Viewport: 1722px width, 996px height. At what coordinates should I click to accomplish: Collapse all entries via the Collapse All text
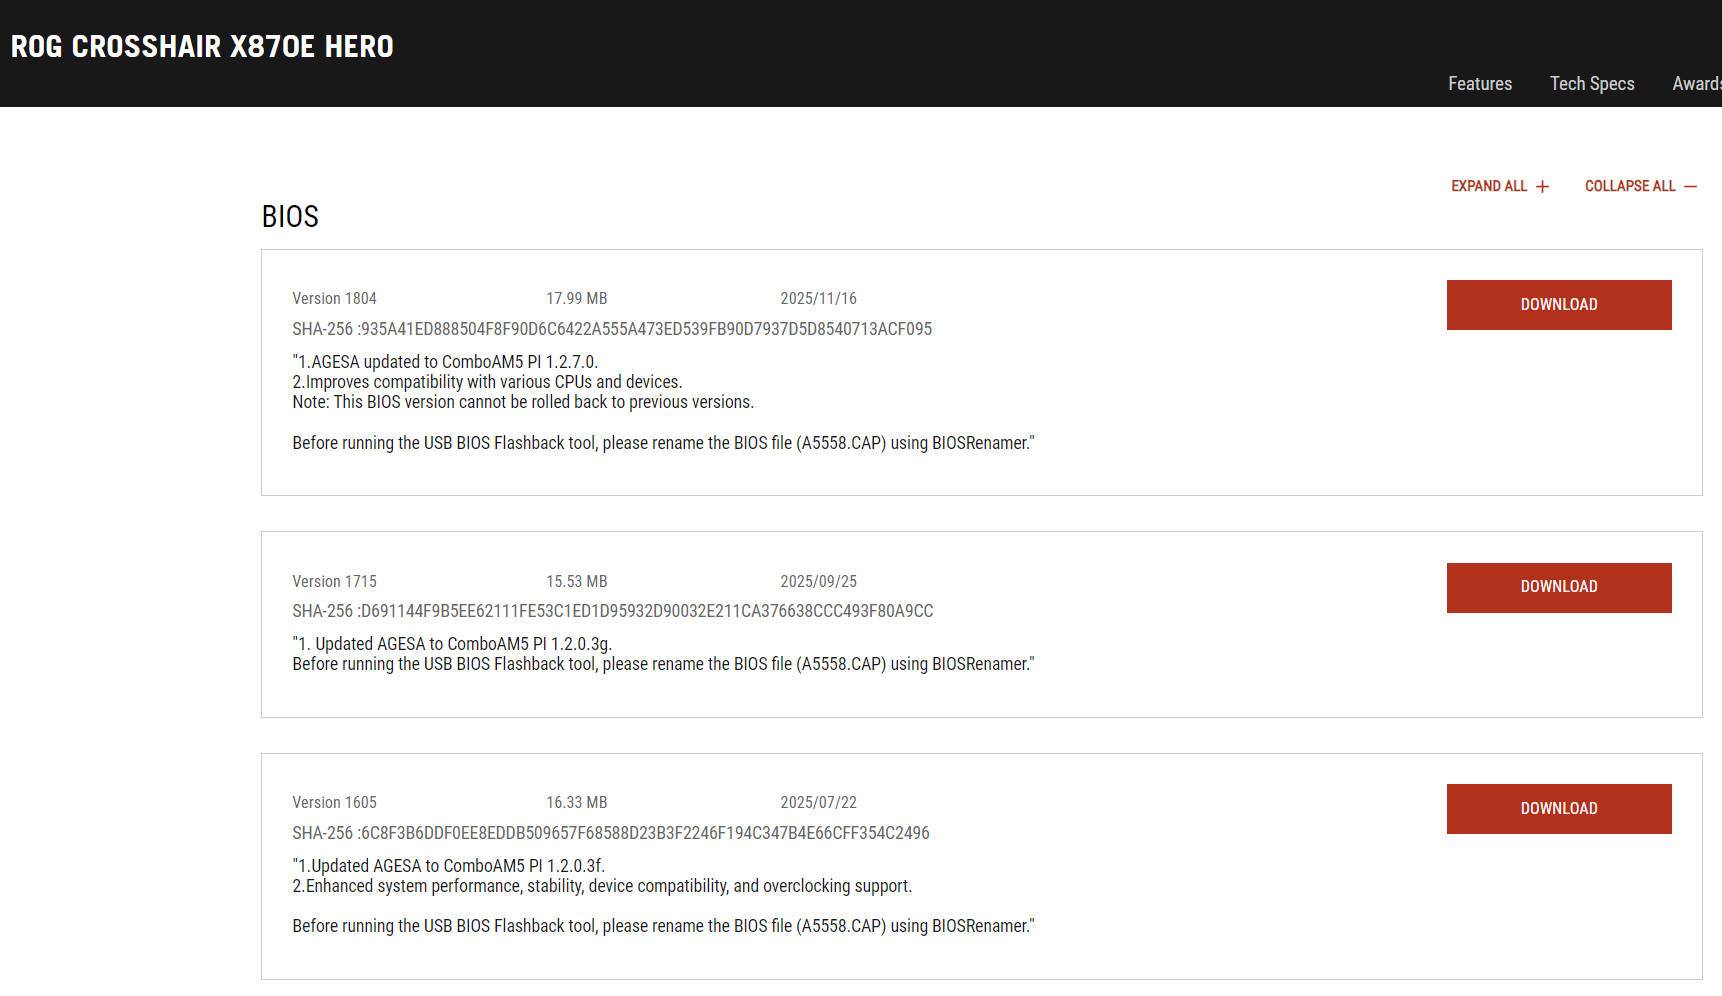[1629, 187]
